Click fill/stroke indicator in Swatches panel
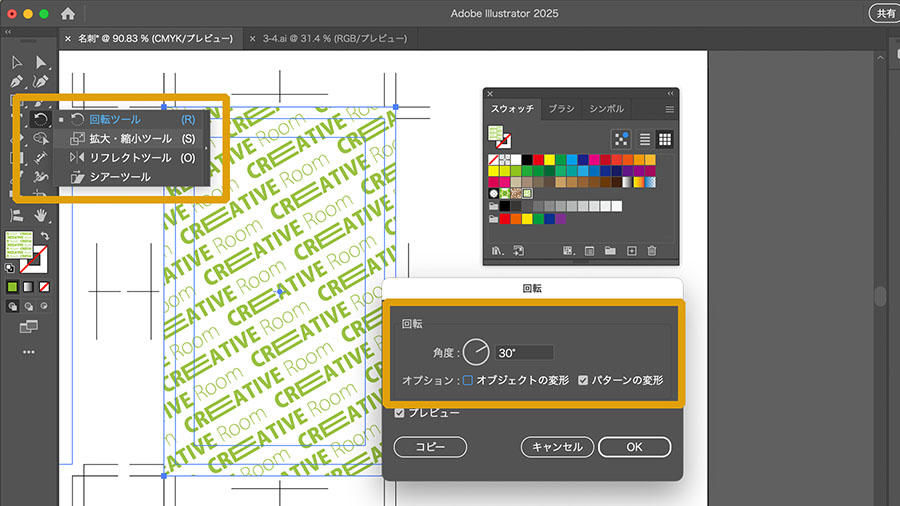 click(499, 137)
